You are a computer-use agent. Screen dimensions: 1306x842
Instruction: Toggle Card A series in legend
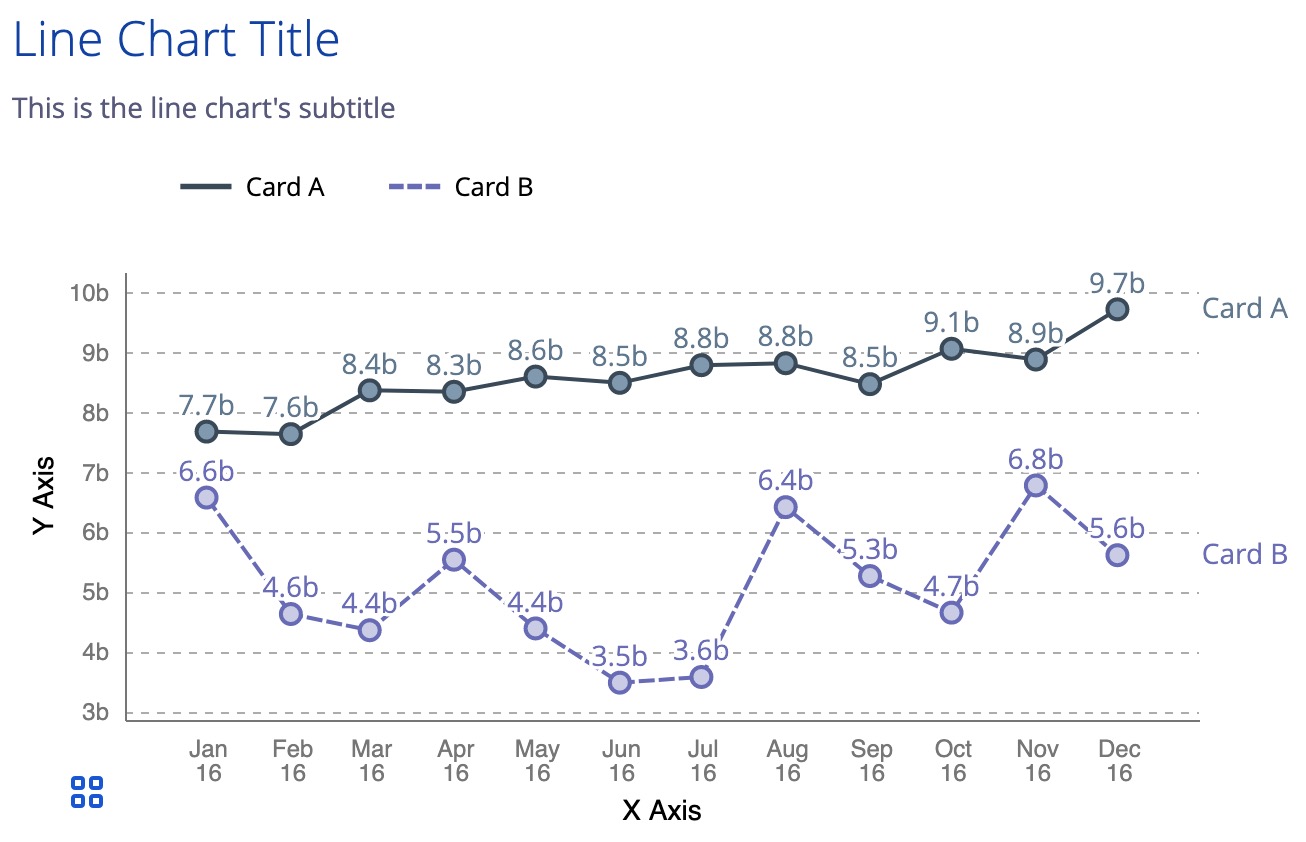click(284, 187)
